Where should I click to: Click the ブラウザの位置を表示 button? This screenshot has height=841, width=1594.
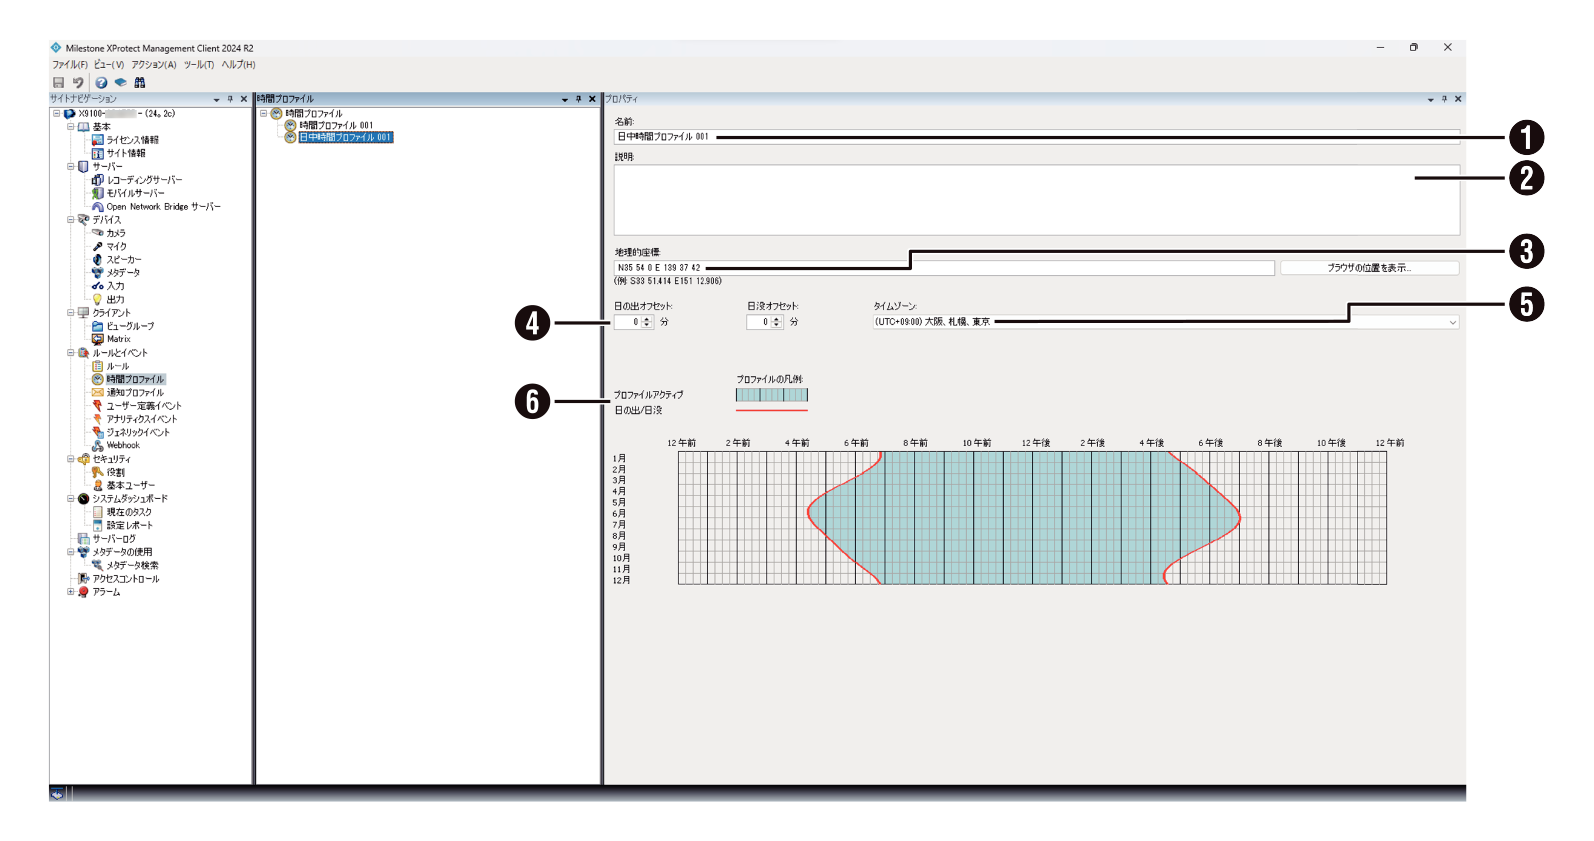(1369, 268)
